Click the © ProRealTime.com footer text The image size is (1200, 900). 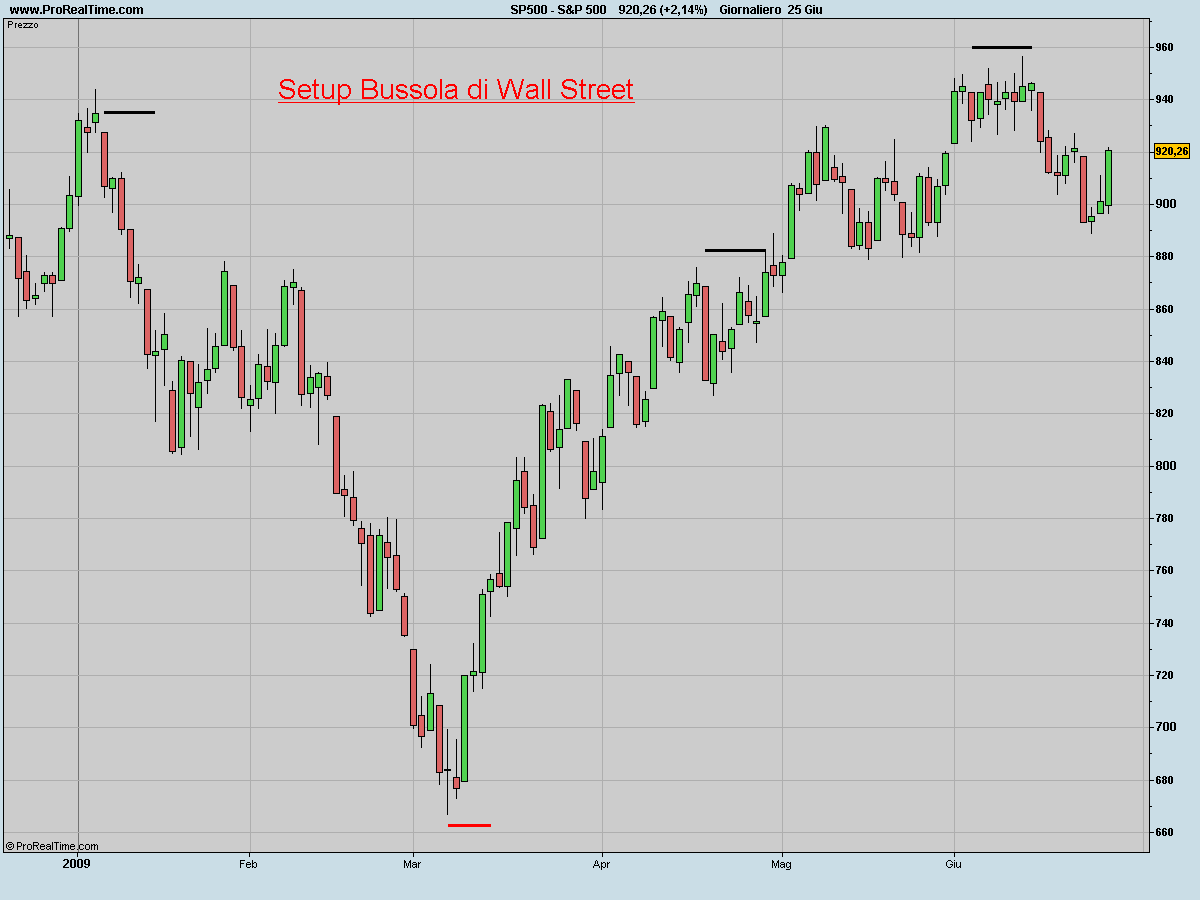pos(51,846)
